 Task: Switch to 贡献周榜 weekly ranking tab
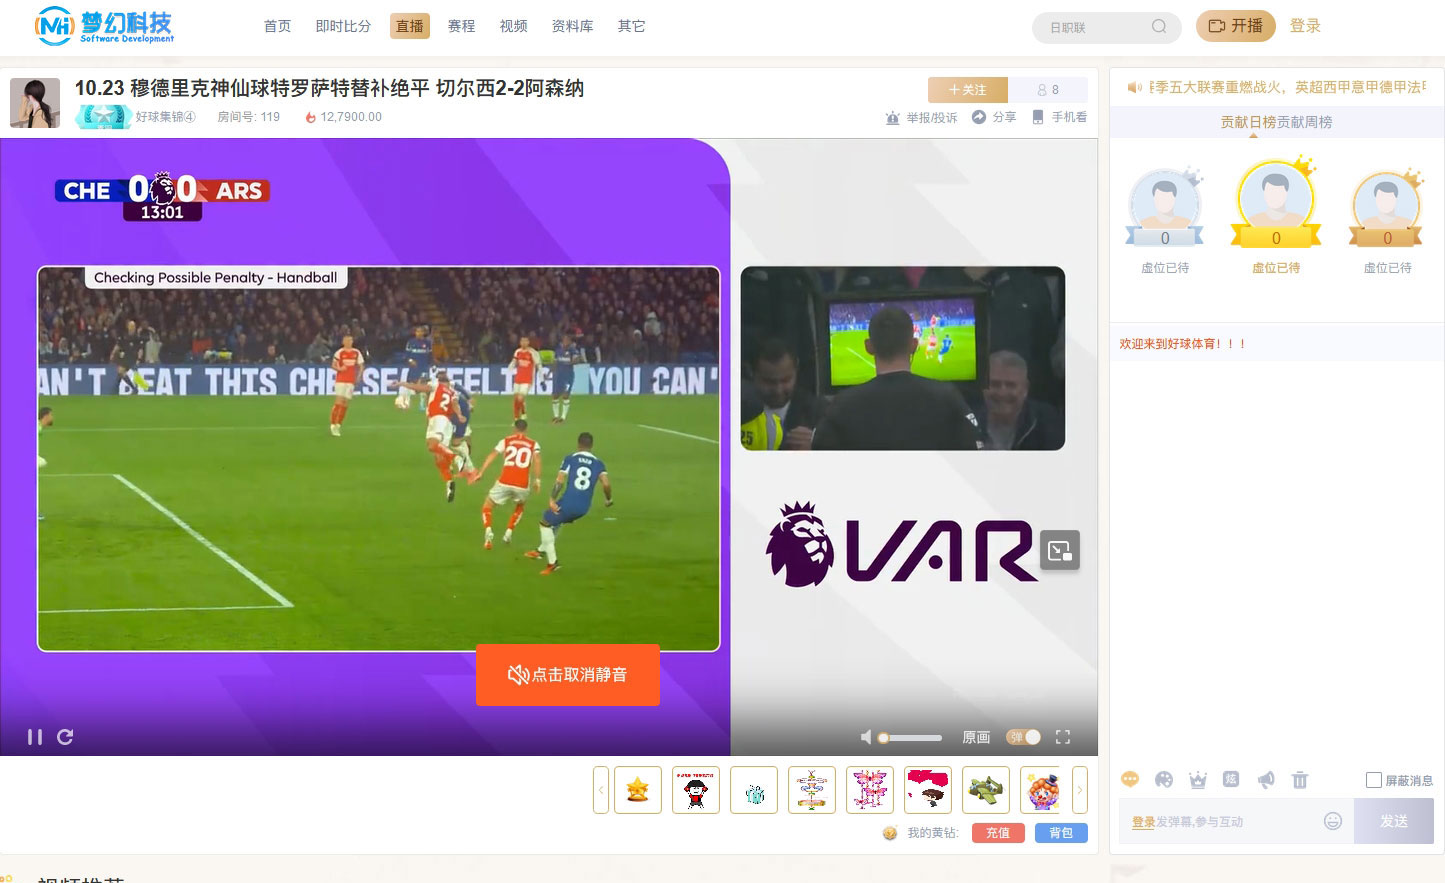pos(1304,122)
